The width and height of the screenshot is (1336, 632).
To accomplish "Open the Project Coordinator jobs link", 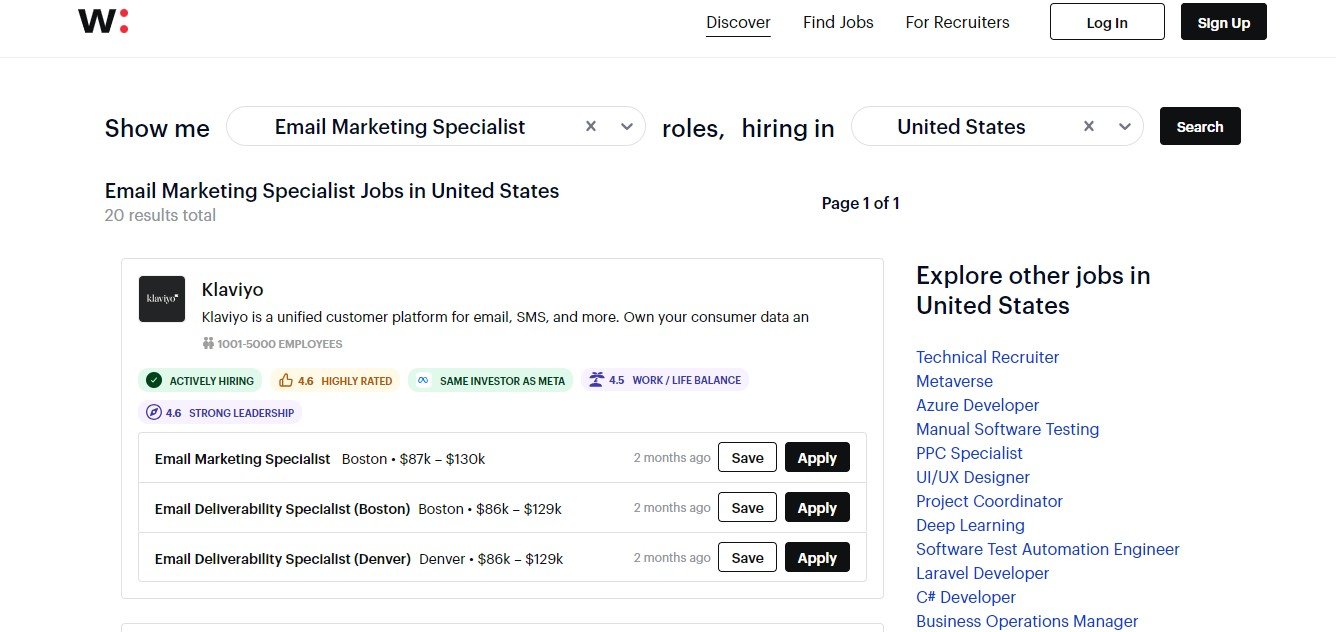I will click(989, 501).
